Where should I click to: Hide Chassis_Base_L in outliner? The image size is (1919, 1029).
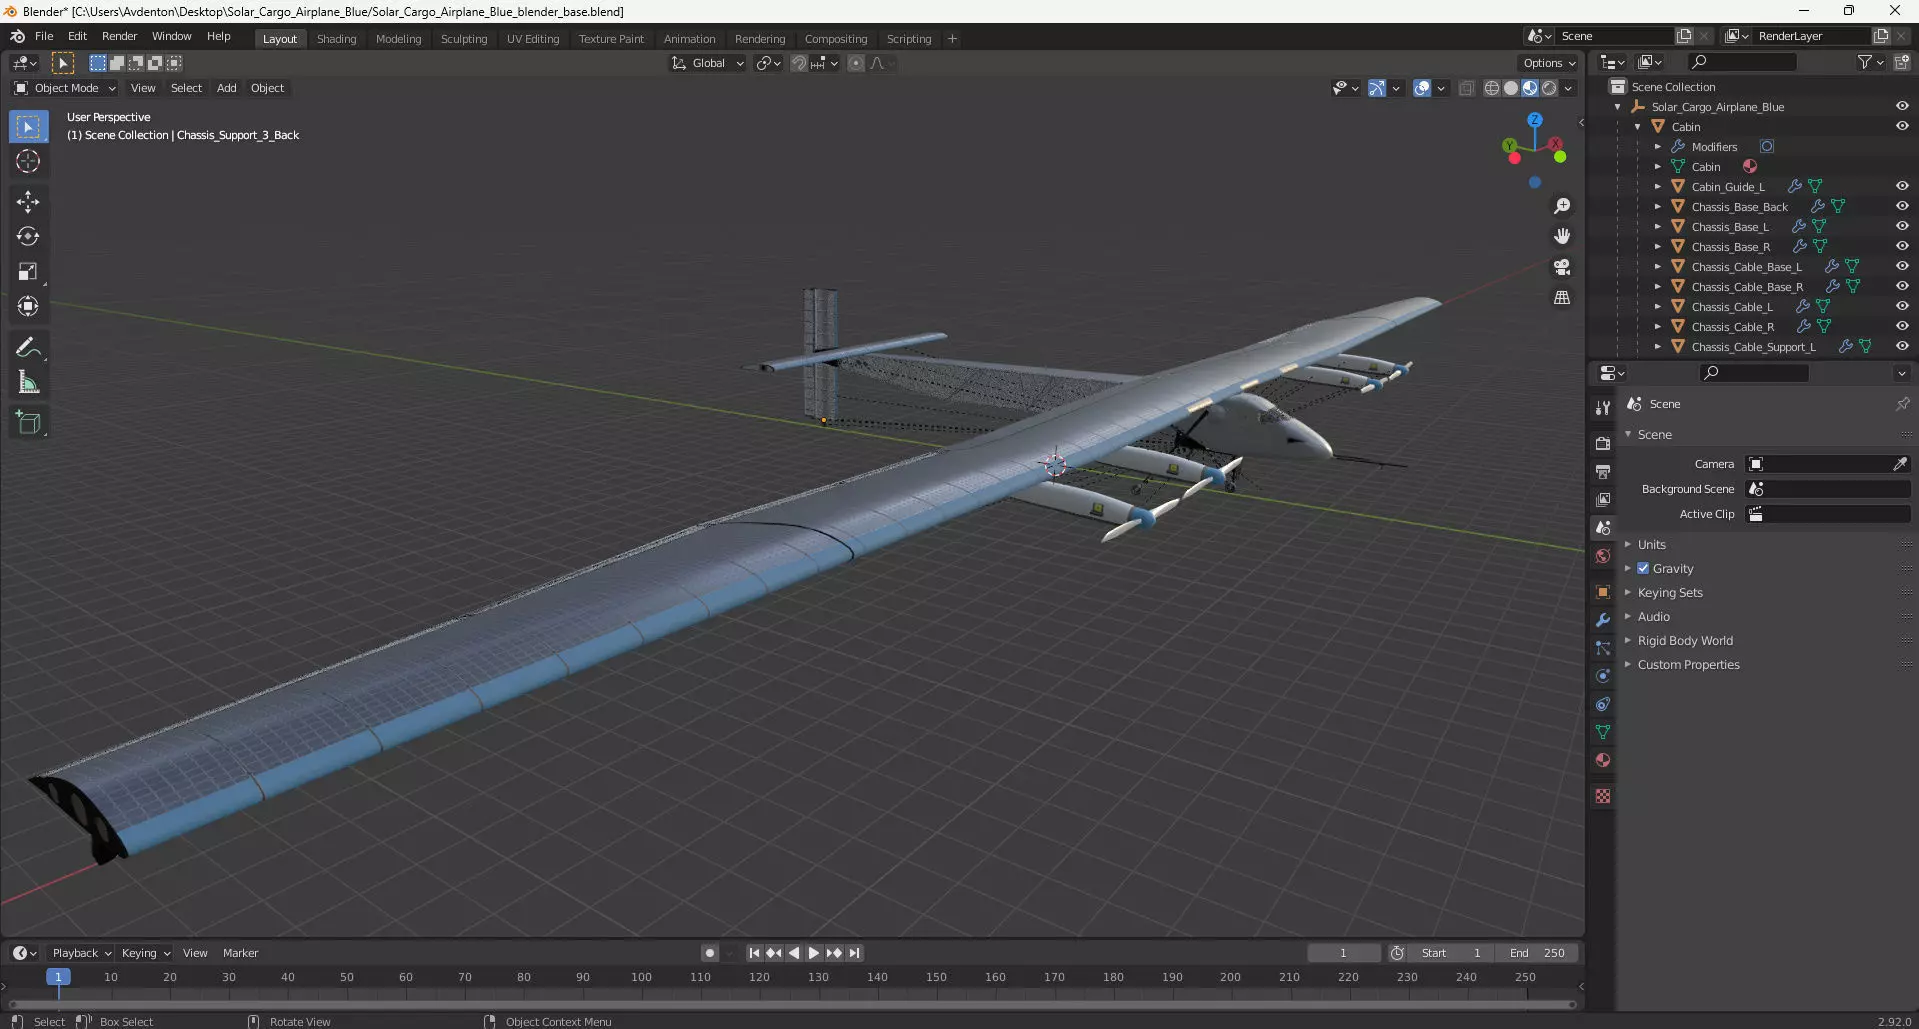pos(1902,226)
